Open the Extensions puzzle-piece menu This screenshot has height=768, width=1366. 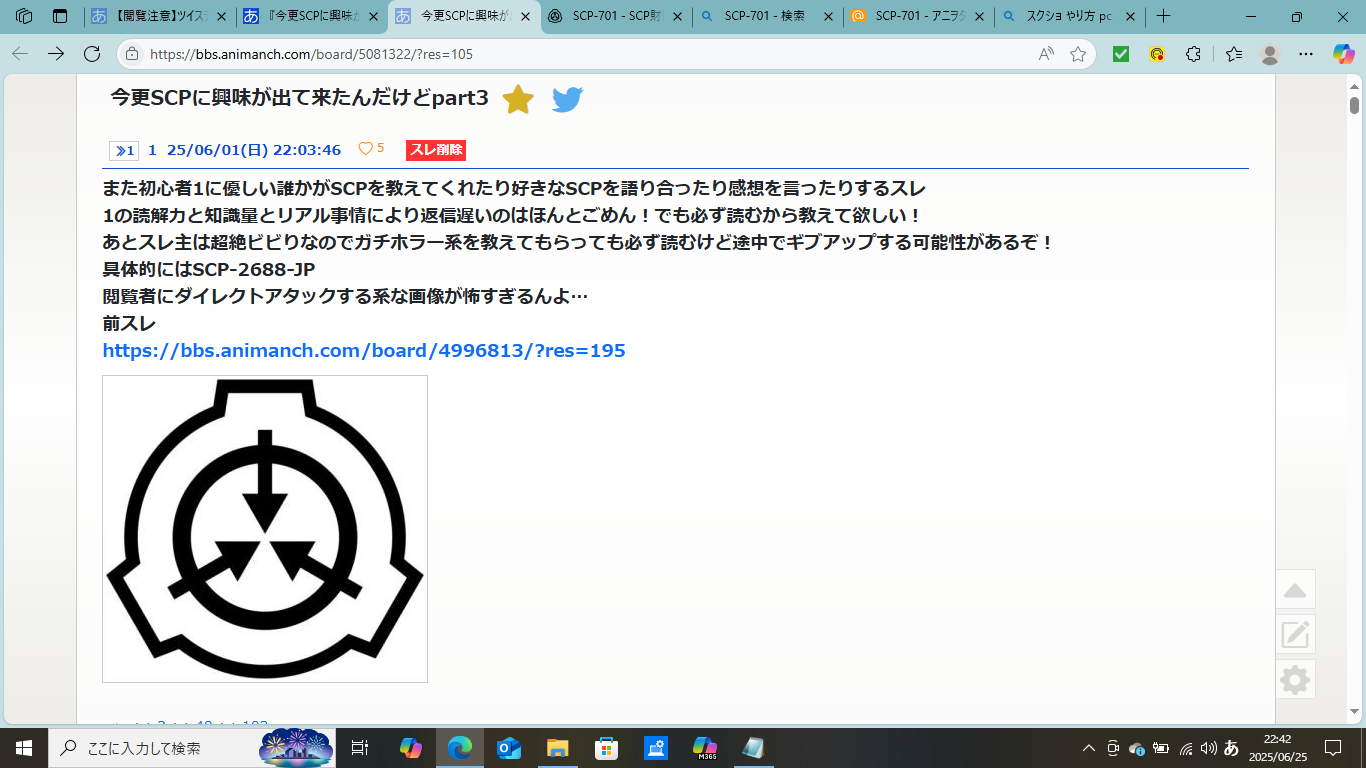[x=1193, y=54]
